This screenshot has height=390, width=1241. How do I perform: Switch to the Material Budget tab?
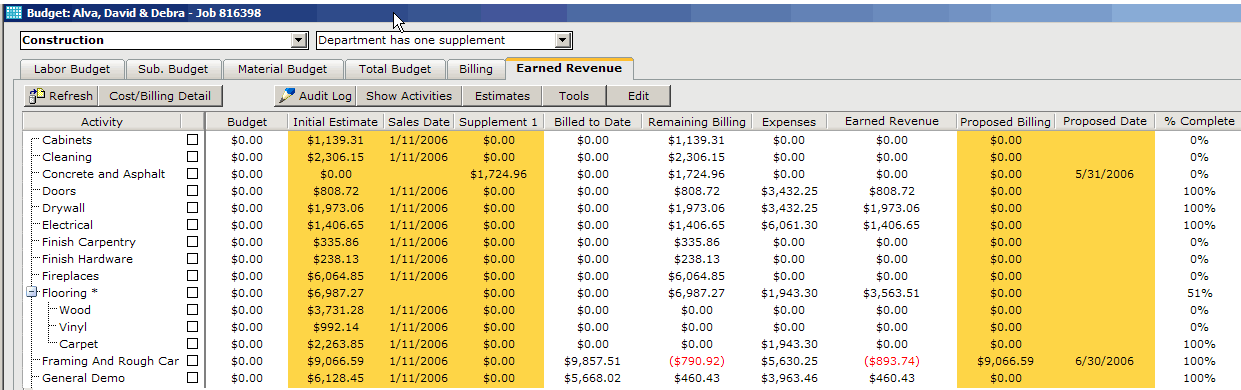pyautogui.click(x=283, y=69)
